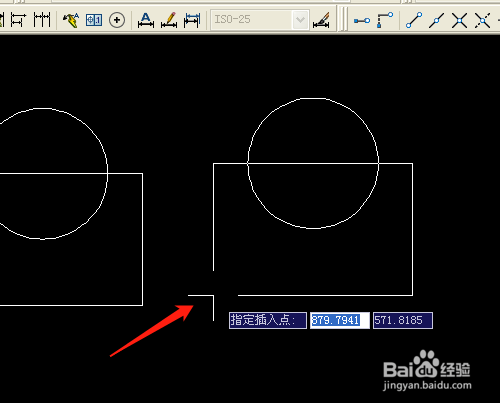
Task: Select the Snap to Intersection tool
Action: 459,20
